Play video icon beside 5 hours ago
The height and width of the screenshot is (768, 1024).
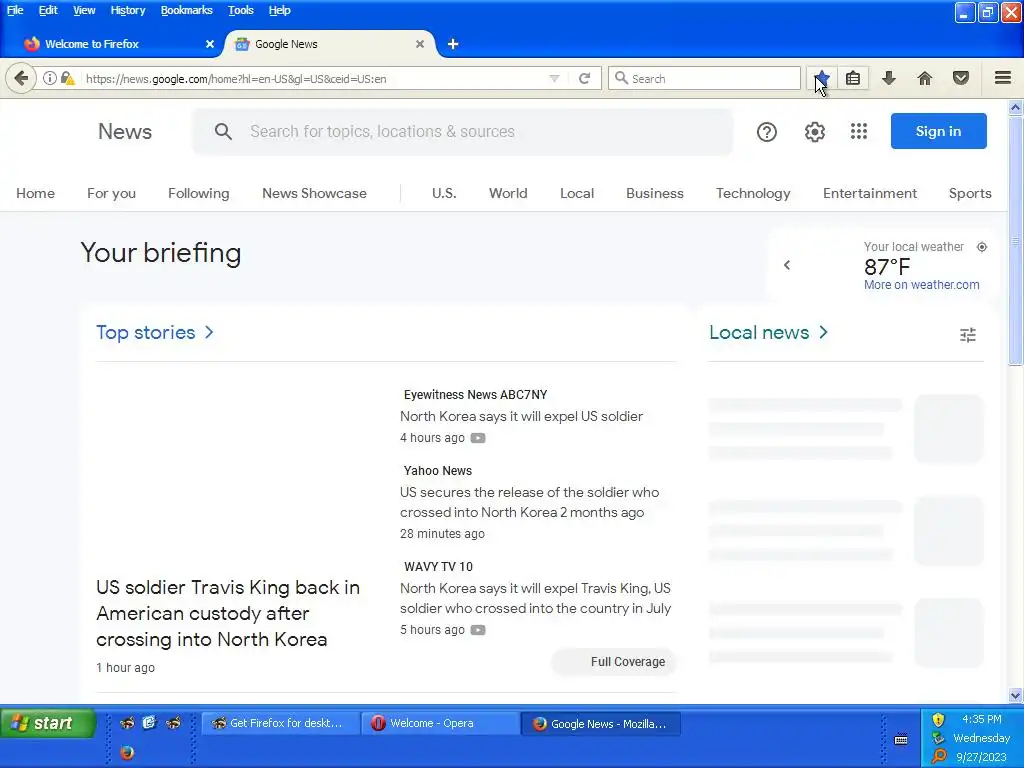[478, 630]
